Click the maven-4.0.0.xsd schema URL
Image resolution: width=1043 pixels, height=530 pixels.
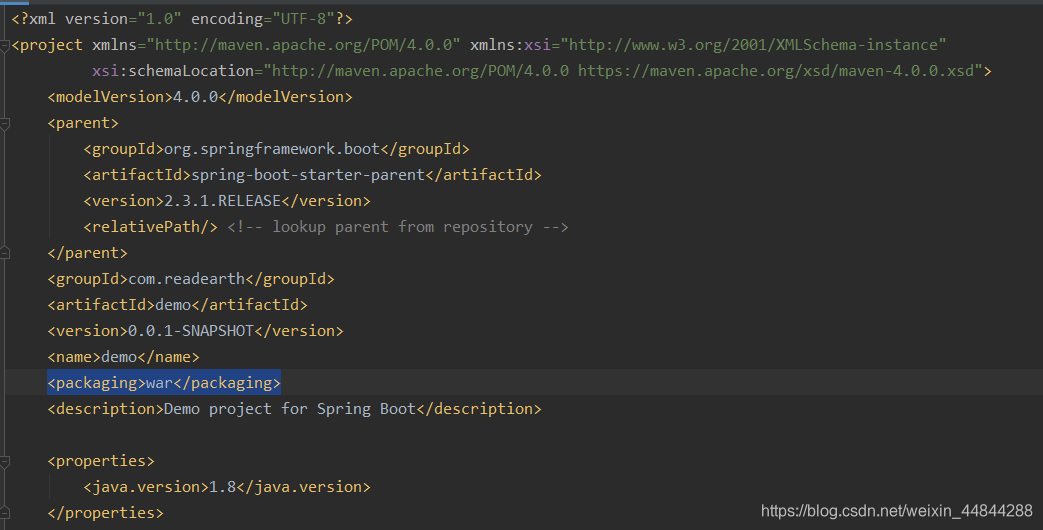778,71
